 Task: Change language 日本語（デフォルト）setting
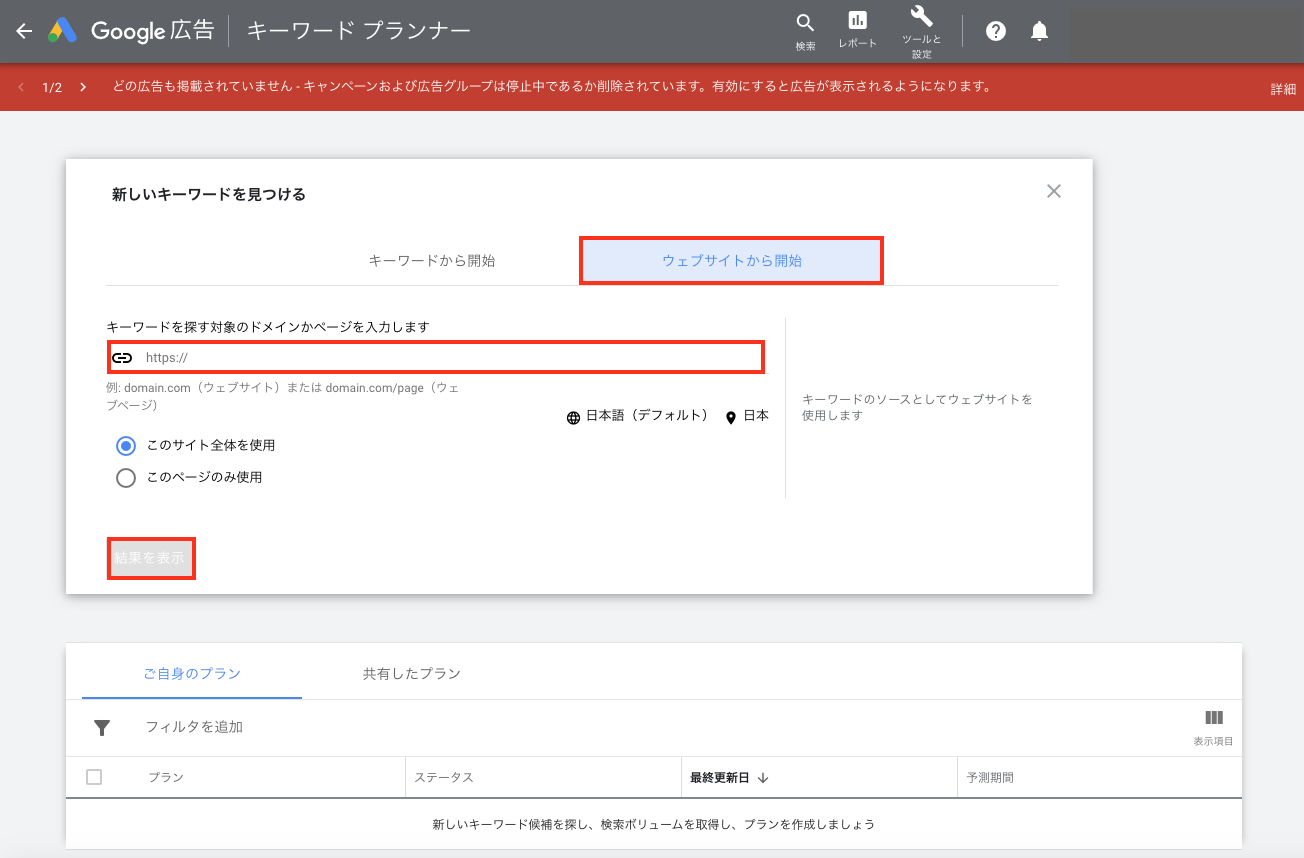click(638, 416)
